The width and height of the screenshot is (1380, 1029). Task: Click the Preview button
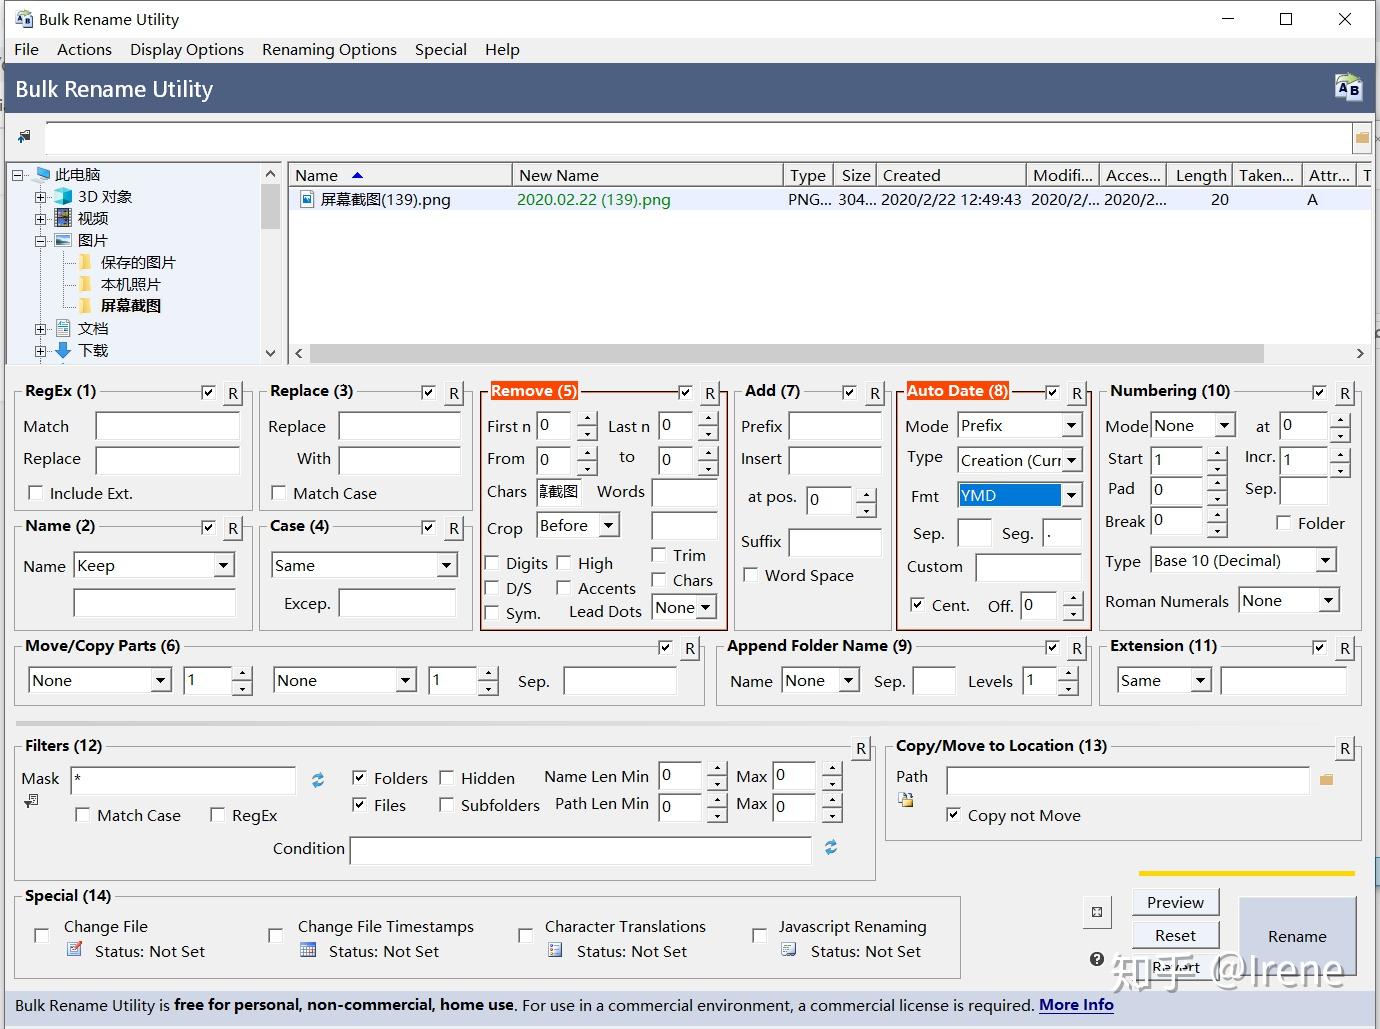[x=1176, y=902]
